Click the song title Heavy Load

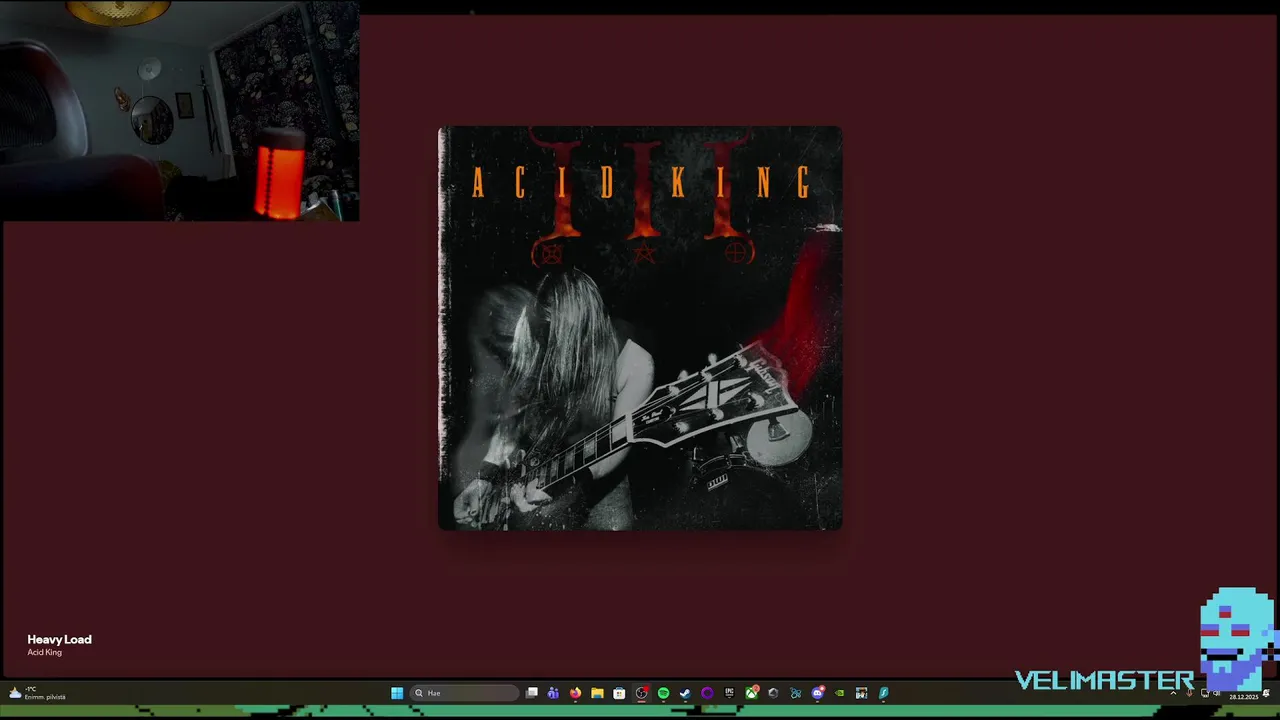59,639
